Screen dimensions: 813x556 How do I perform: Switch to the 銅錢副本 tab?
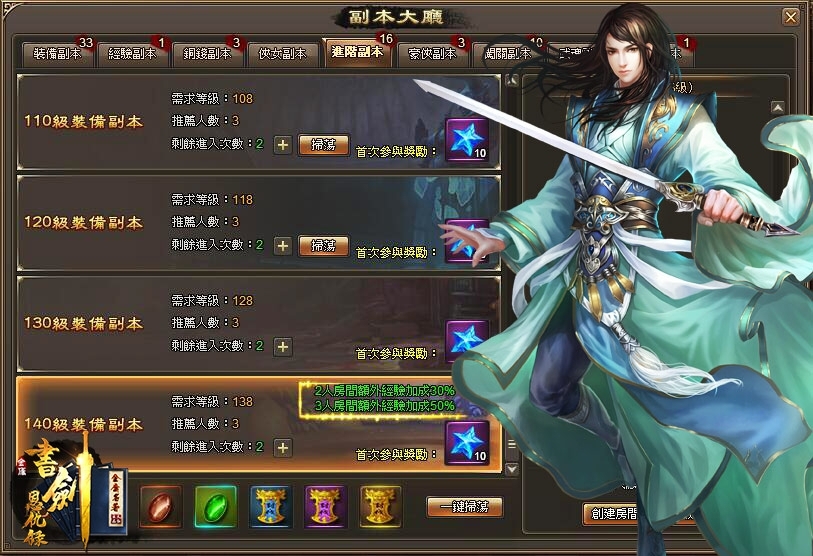[x=207, y=54]
